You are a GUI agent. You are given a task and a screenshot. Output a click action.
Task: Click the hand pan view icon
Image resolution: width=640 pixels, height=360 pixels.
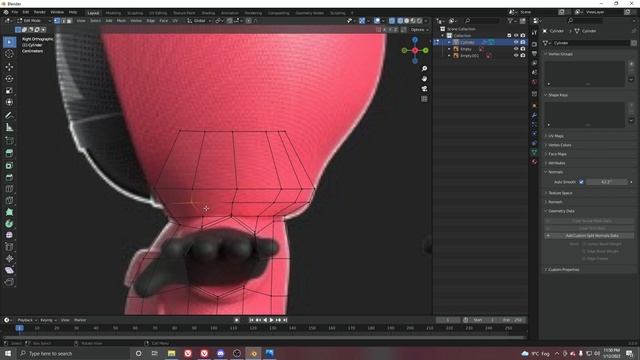point(424,78)
